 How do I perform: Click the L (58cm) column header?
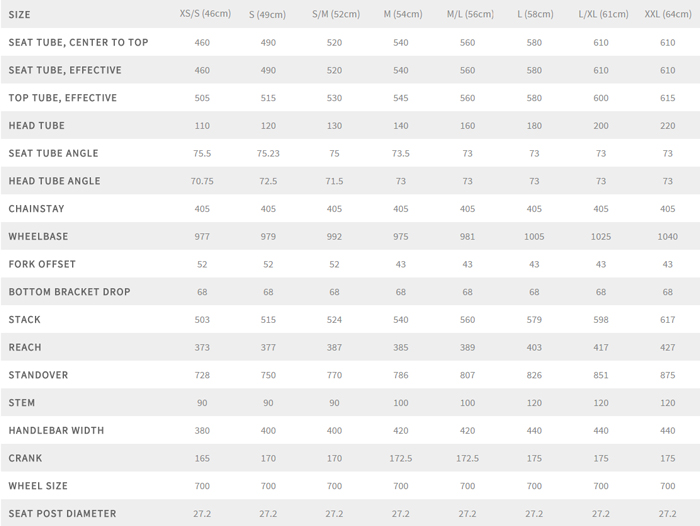pyautogui.click(x=534, y=15)
